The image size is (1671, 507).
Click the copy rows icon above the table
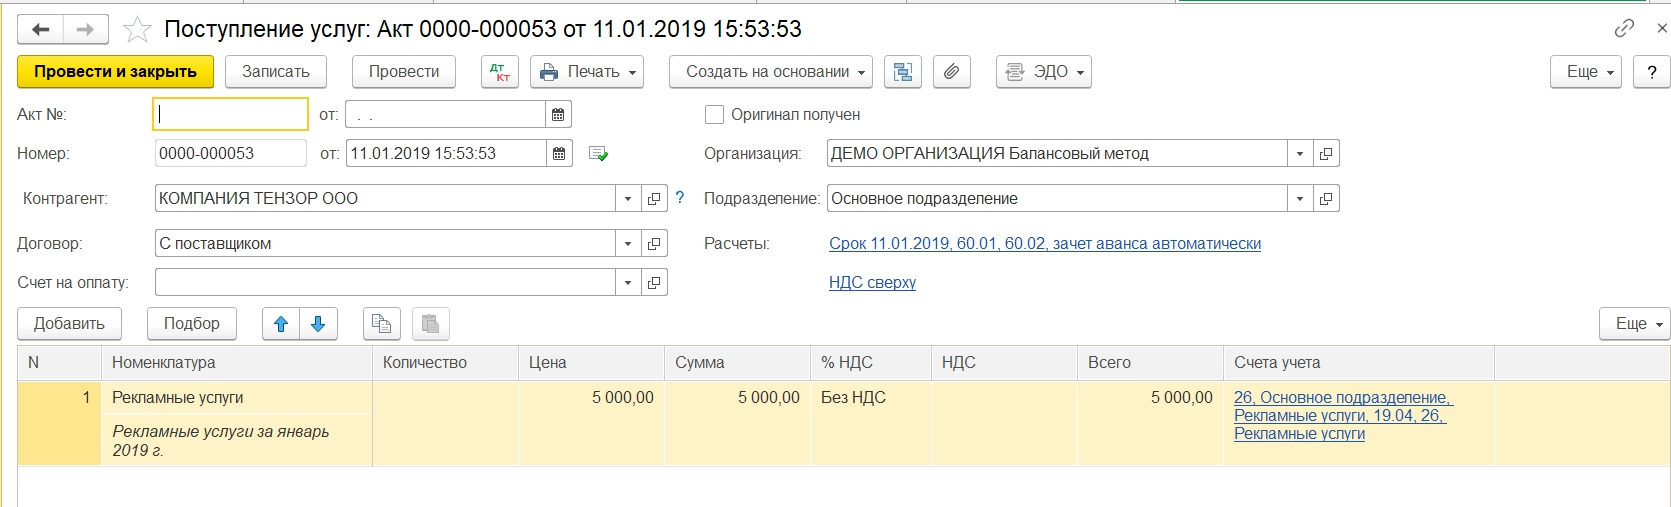(381, 324)
